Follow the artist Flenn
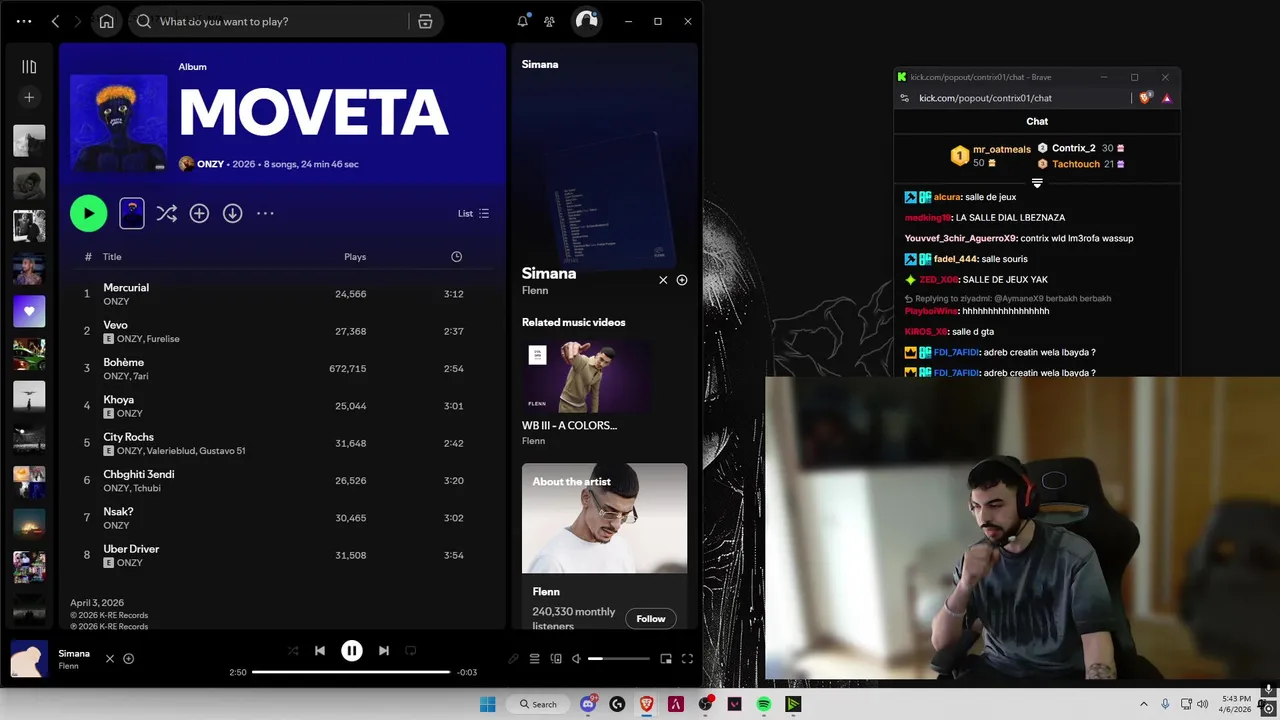Viewport: 1280px width, 720px height. (x=650, y=619)
